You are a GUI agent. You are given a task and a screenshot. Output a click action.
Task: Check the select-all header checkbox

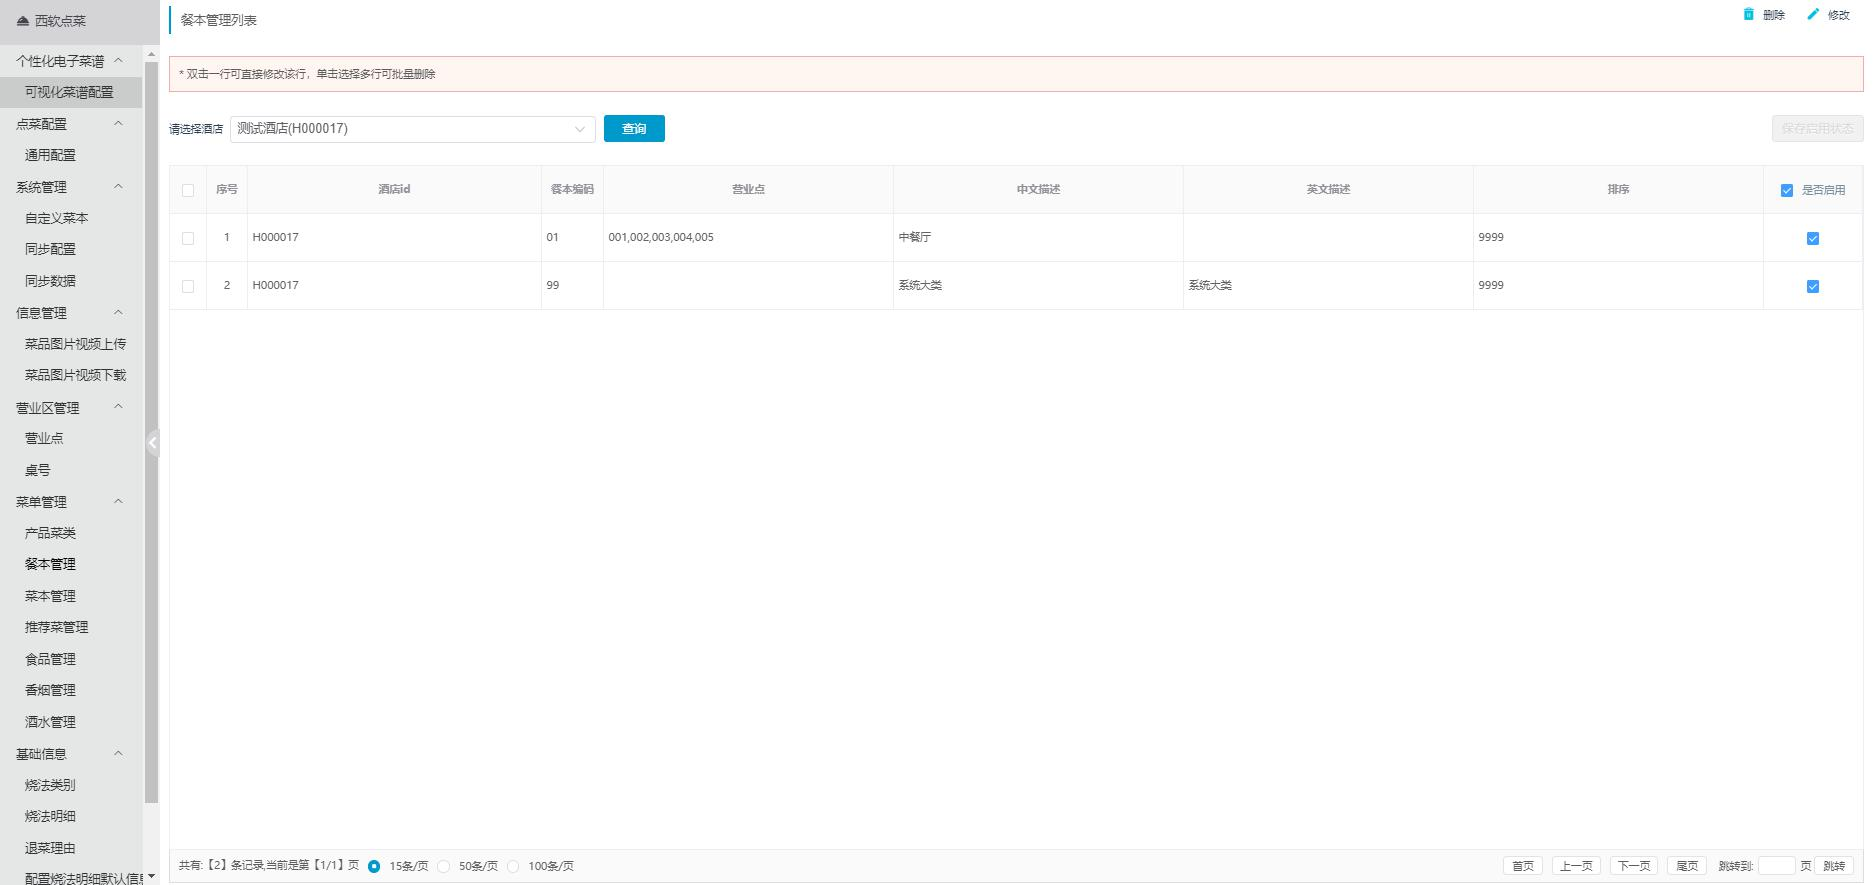(x=188, y=190)
